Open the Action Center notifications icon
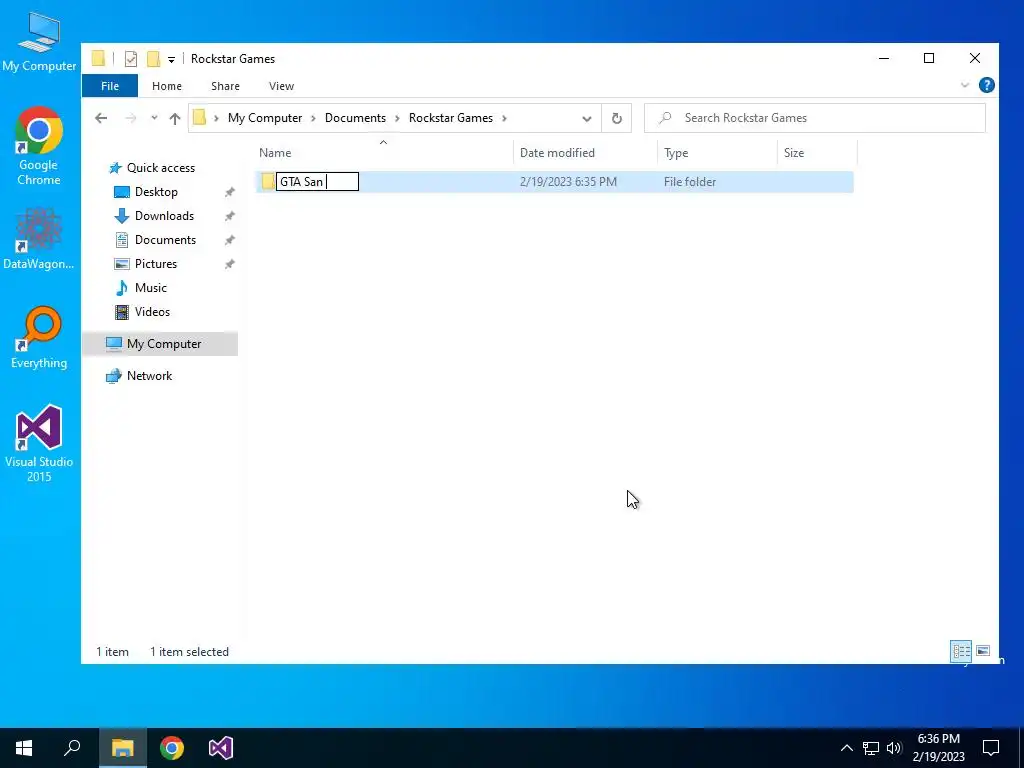 click(x=991, y=748)
